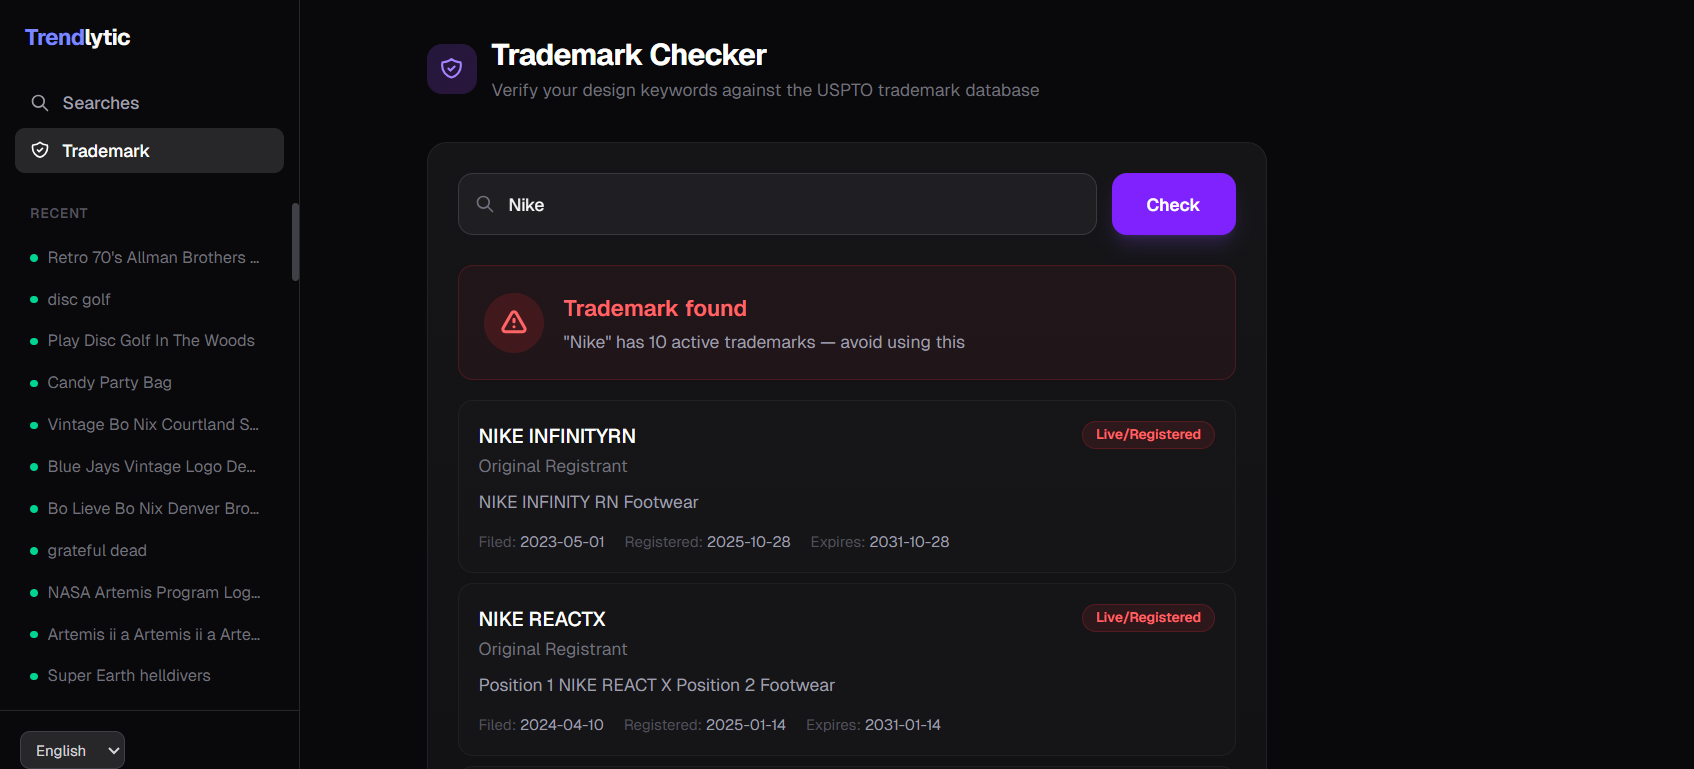The height and width of the screenshot is (769, 1694).
Task: Open recent search Candy Party Bag
Action: (x=110, y=383)
